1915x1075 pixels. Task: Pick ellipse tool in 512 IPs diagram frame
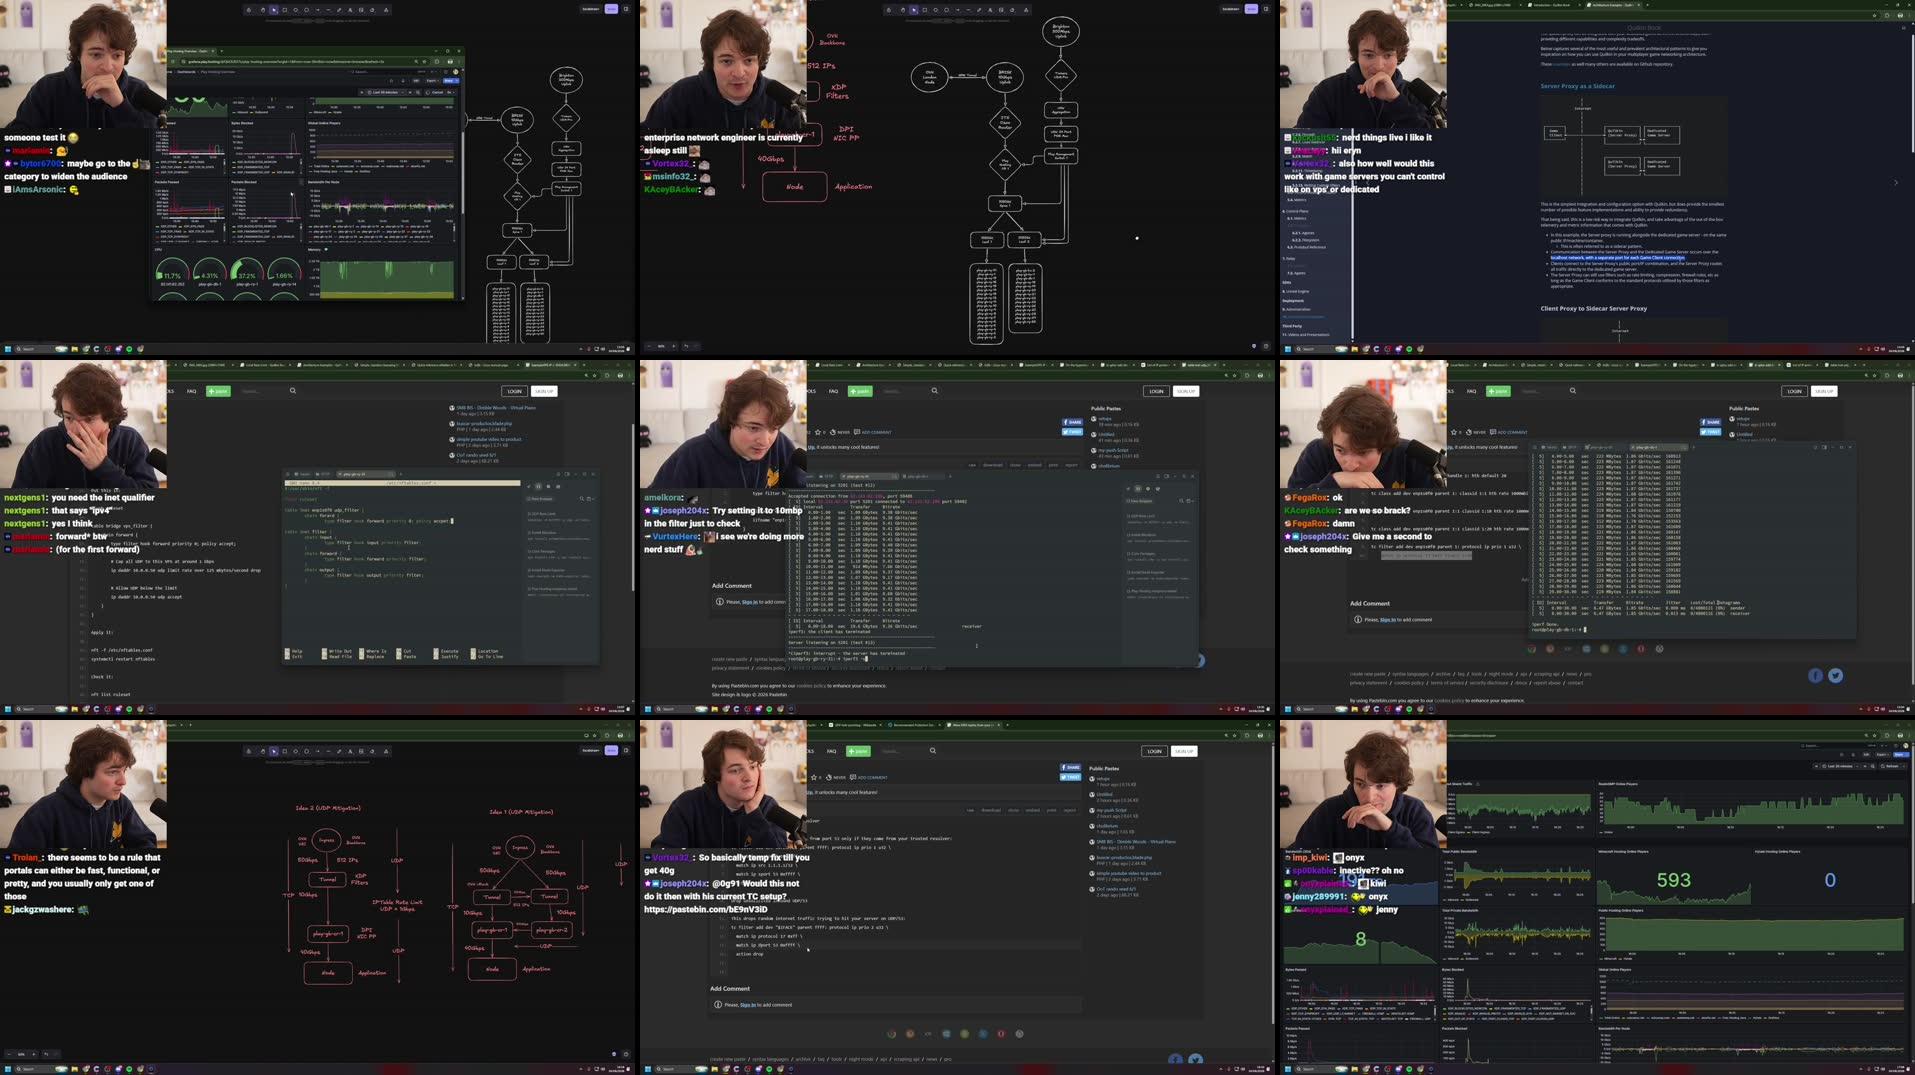[947, 9]
